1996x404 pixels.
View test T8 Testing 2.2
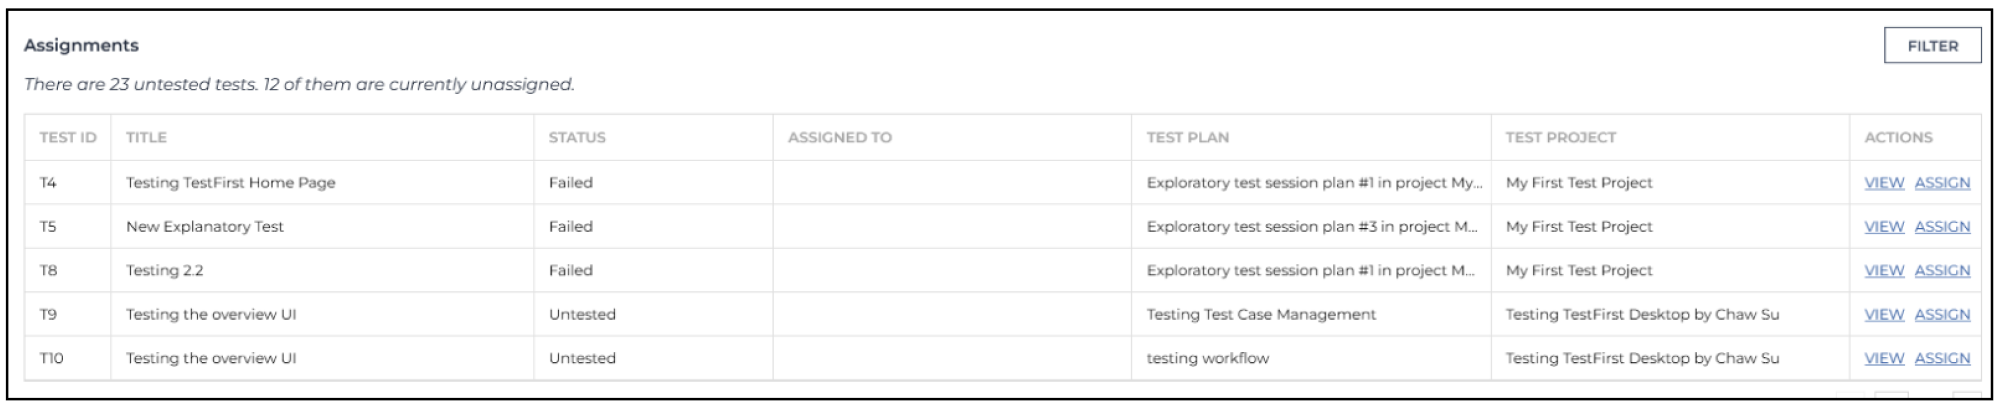point(1884,271)
